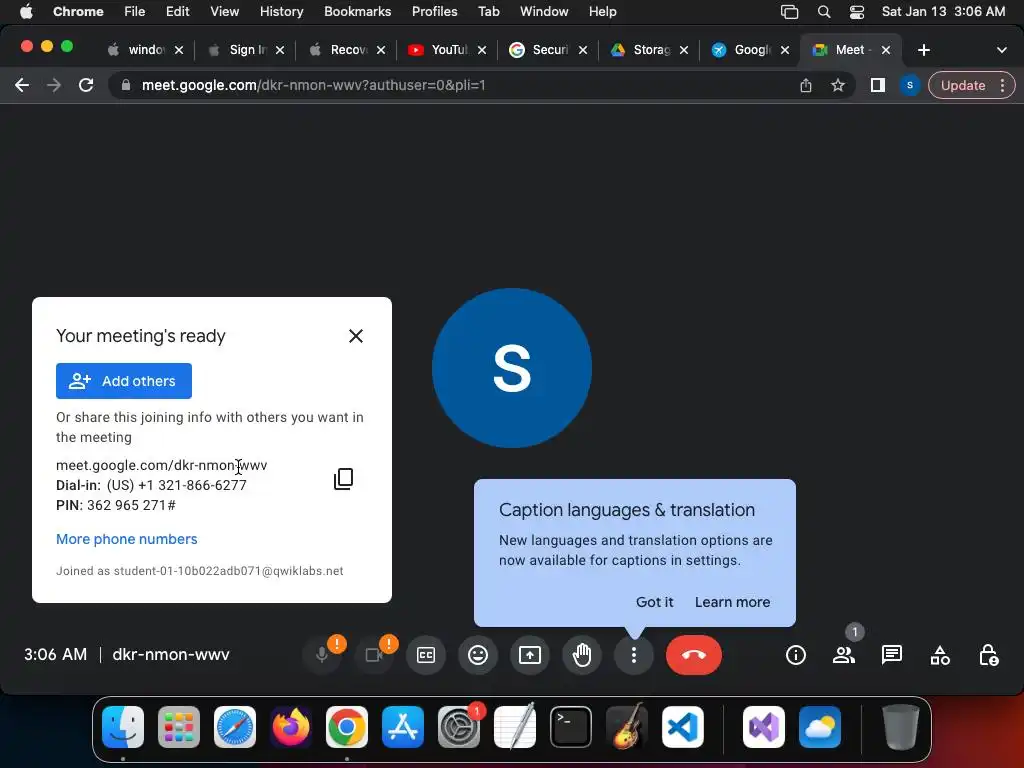Open Spotlight search in menu bar

(824, 12)
